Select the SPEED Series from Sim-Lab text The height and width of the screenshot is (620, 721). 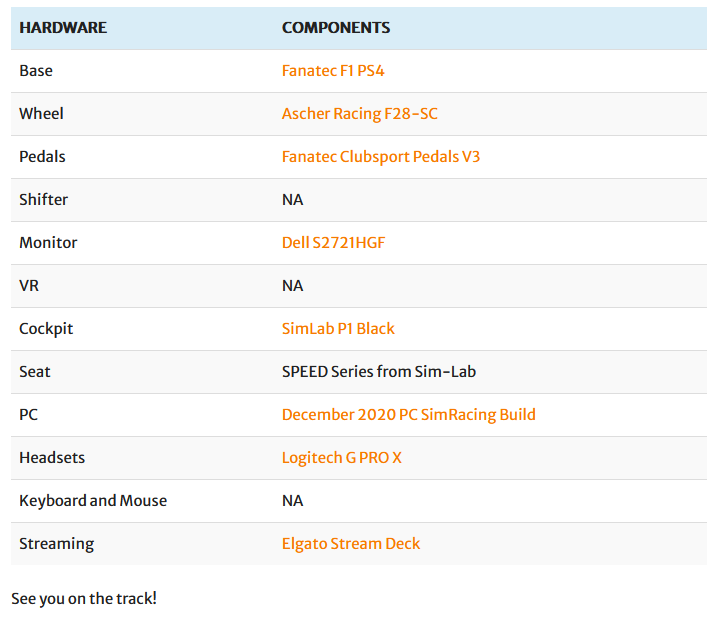[x=378, y=372]
